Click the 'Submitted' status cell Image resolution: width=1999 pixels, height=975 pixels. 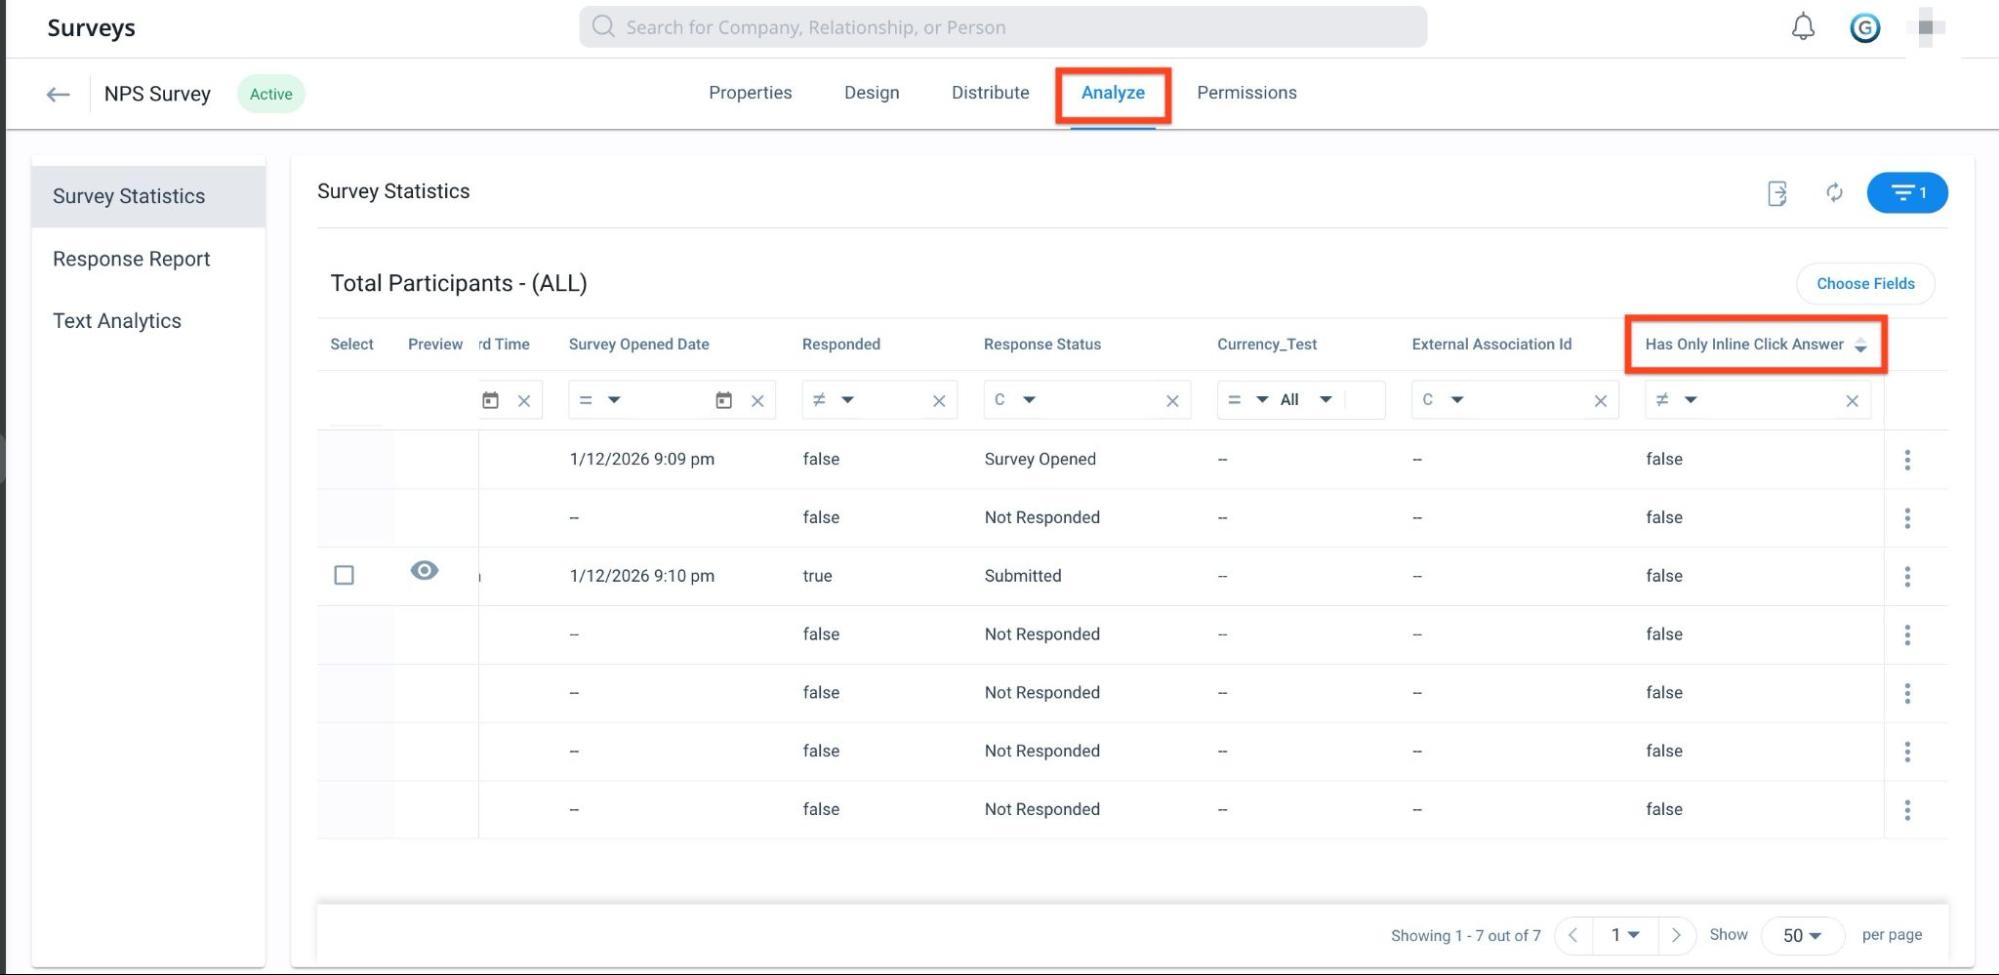click(x=1023, y=576)
